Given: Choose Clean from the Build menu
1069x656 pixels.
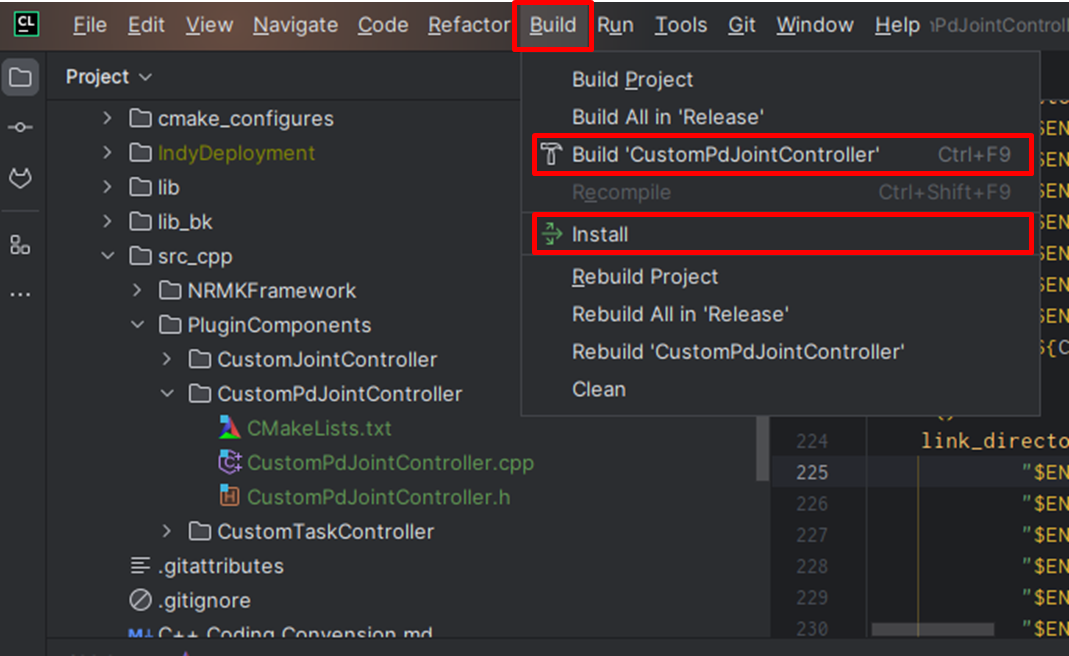Looking at the screenshot, I should point(781,389).
